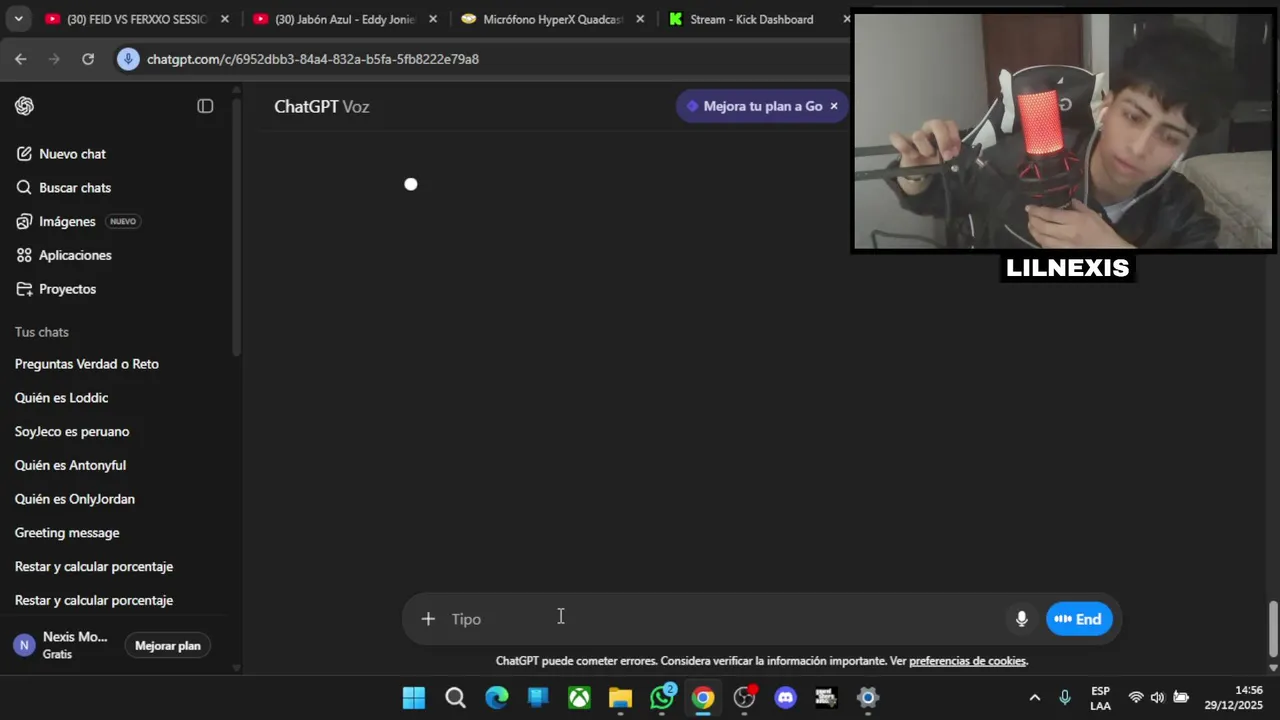Viewport: 1280px width, 720px height.
Task: Click the browser forward arrow
Action: (54, 59)
